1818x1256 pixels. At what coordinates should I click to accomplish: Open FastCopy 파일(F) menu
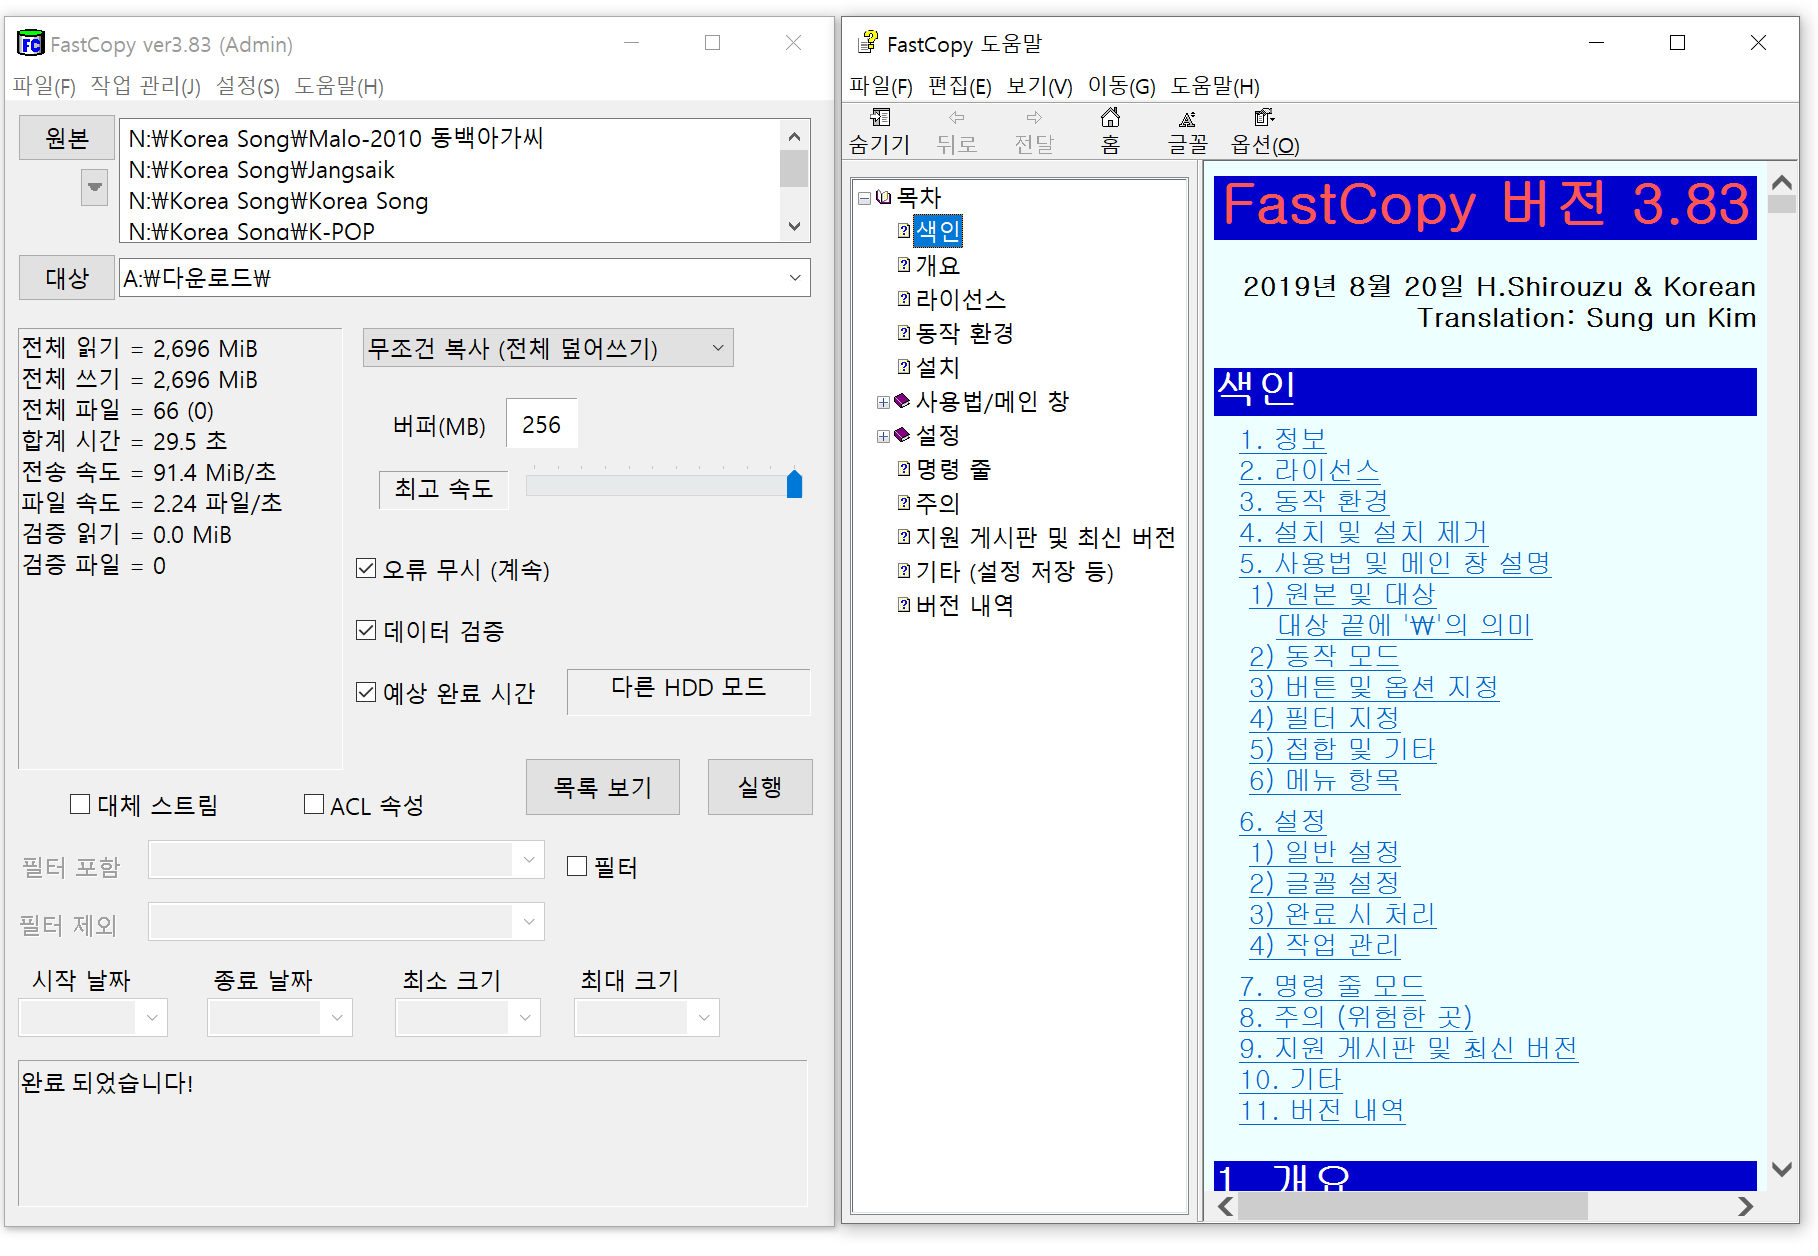pos(44,86)
